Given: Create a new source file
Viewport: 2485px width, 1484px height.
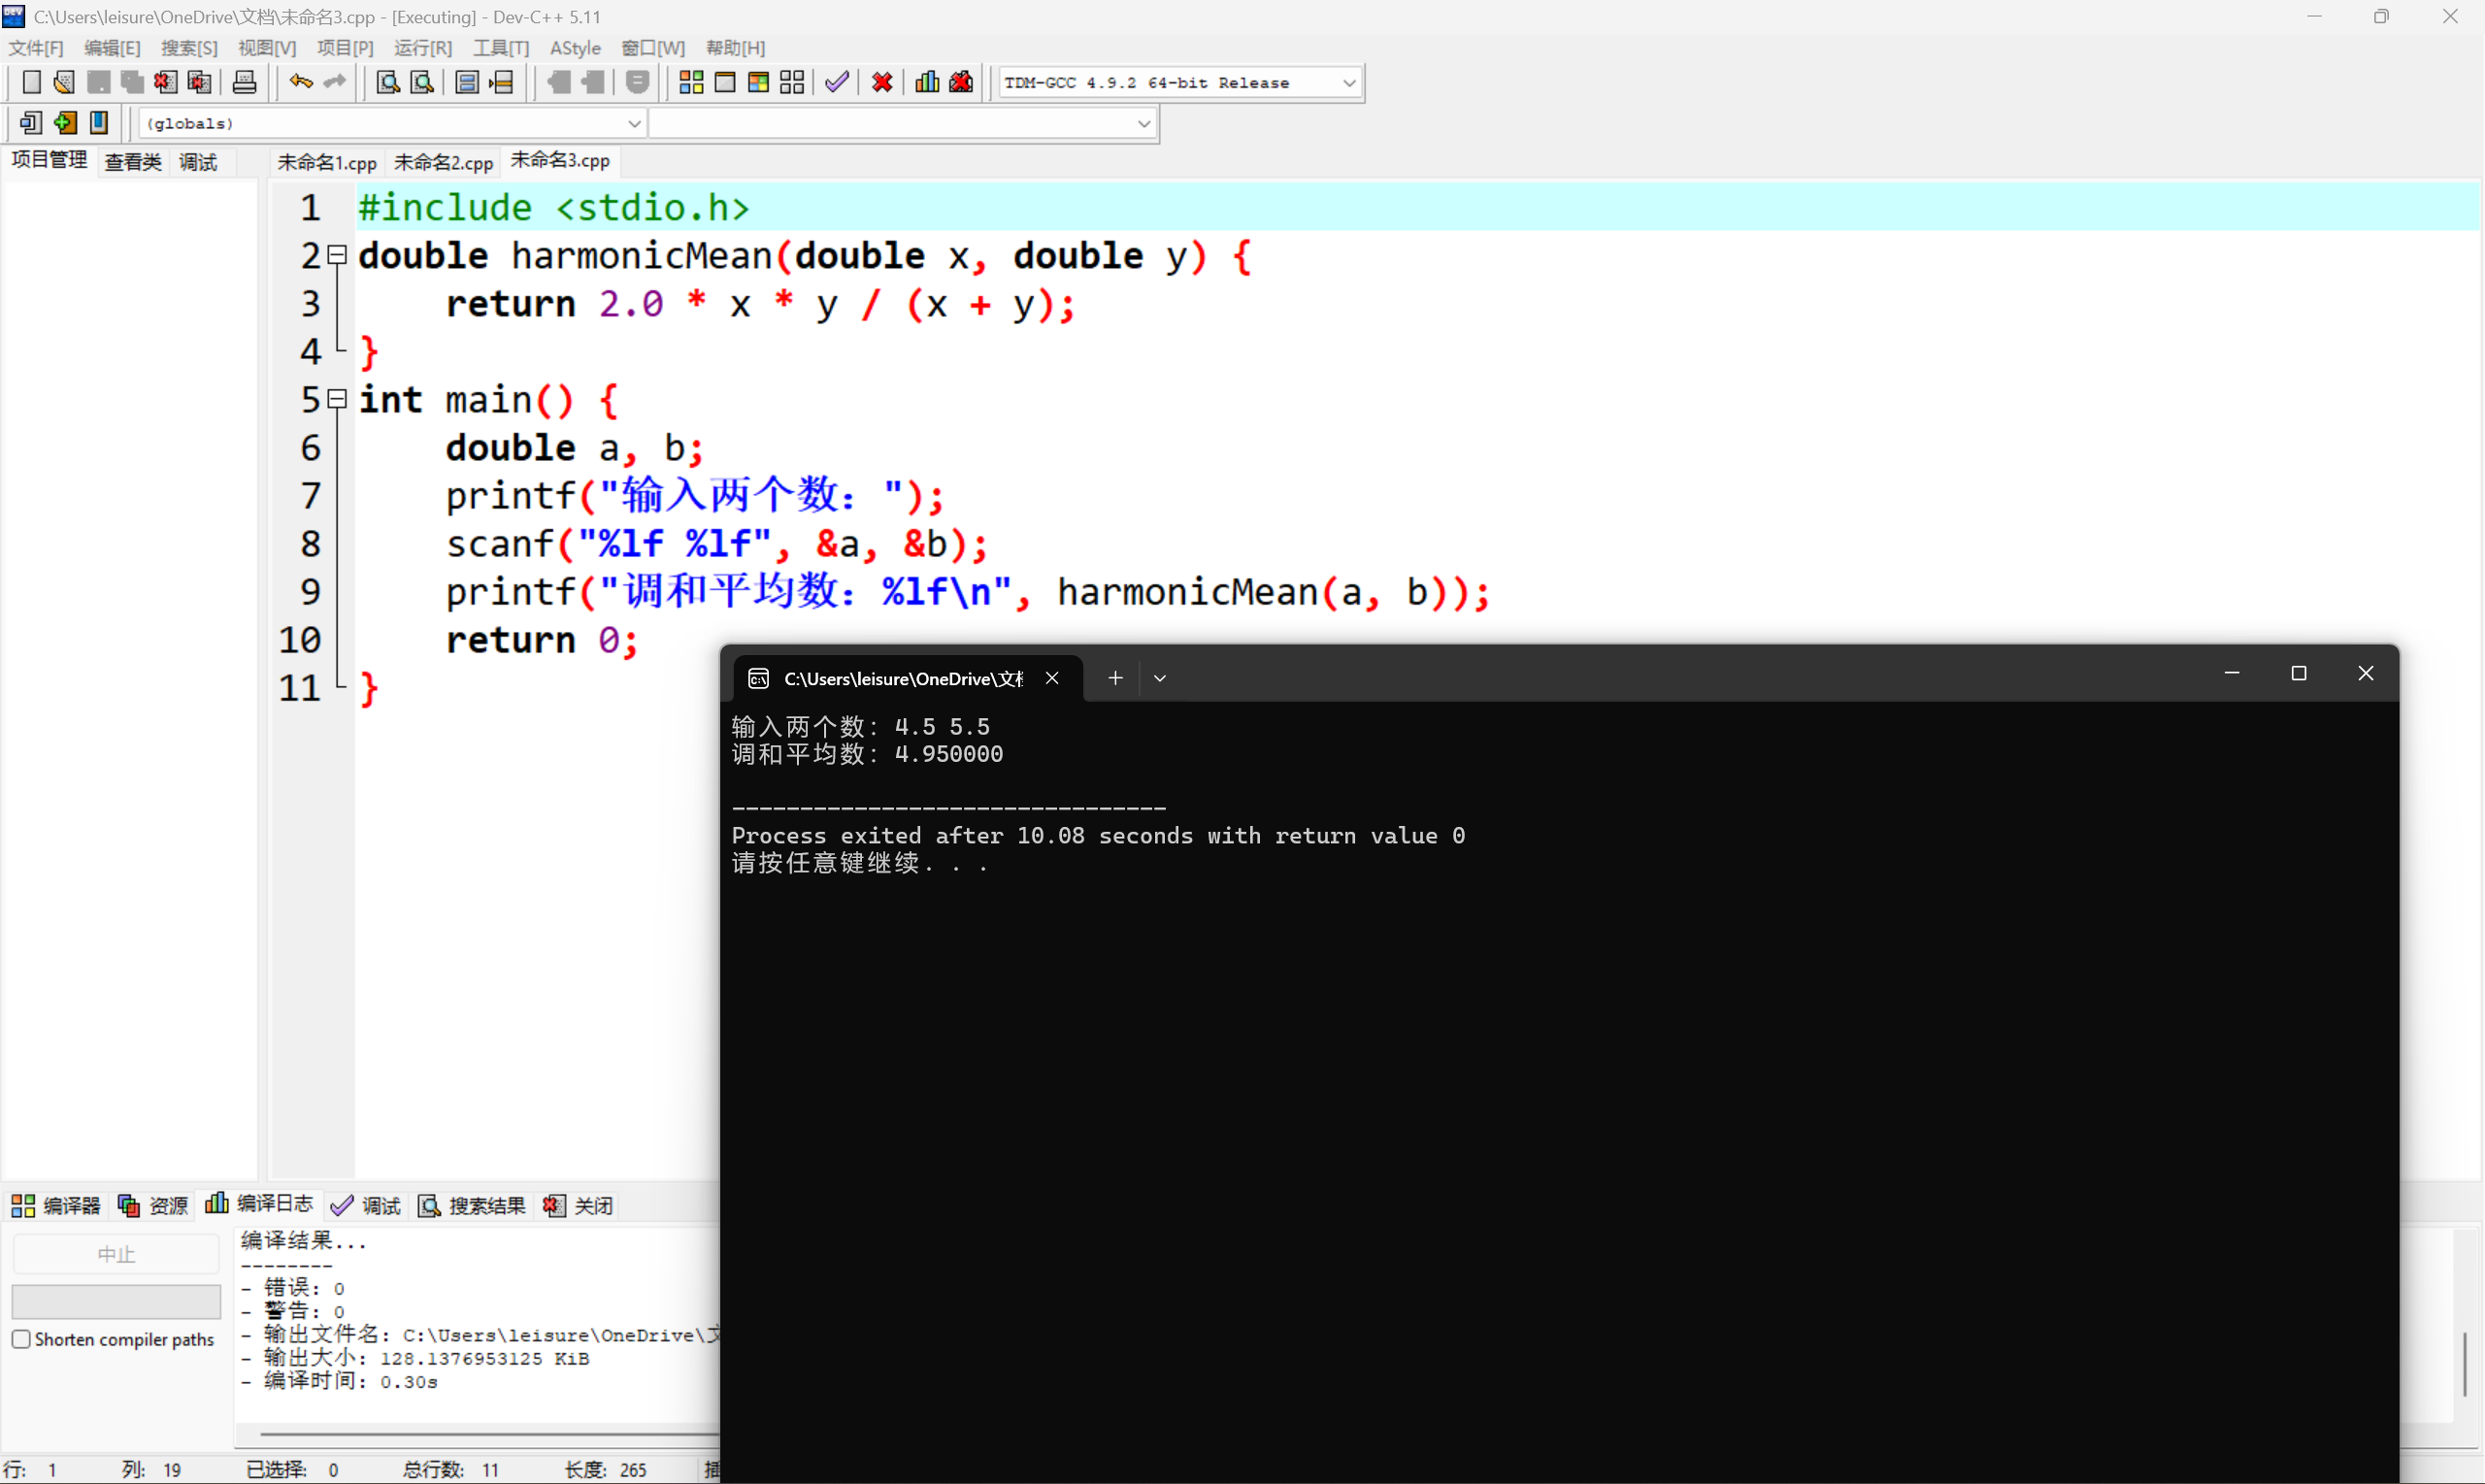Looking at the screenshot, I should click(x=31, y=82).
